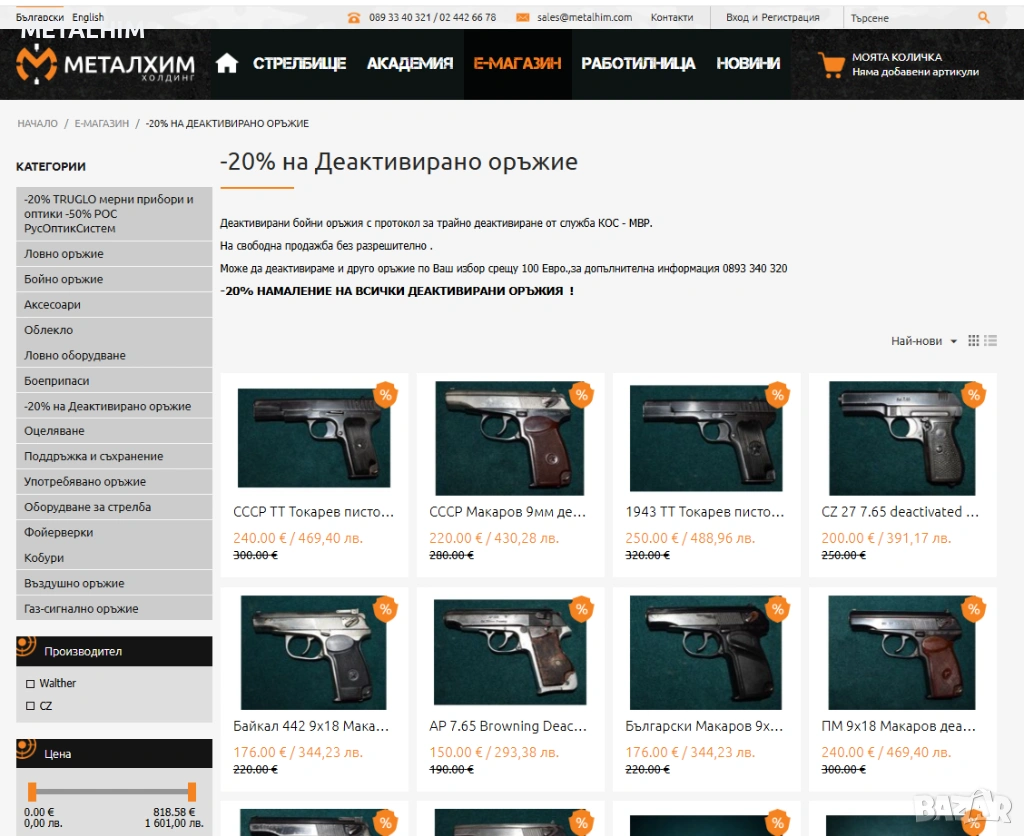
Task: Switch to list view layout
Action: point(991,340)
